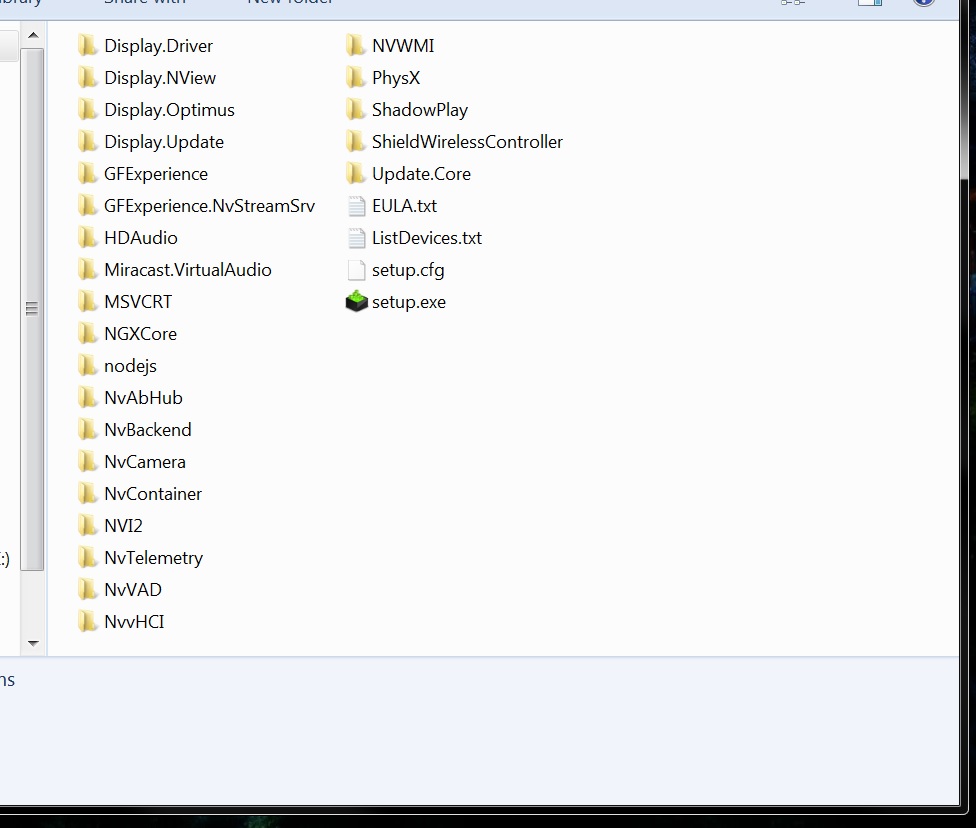Select the GFExperience folder icon
Screen dimensions: 976x828
(x=88, y=174)
